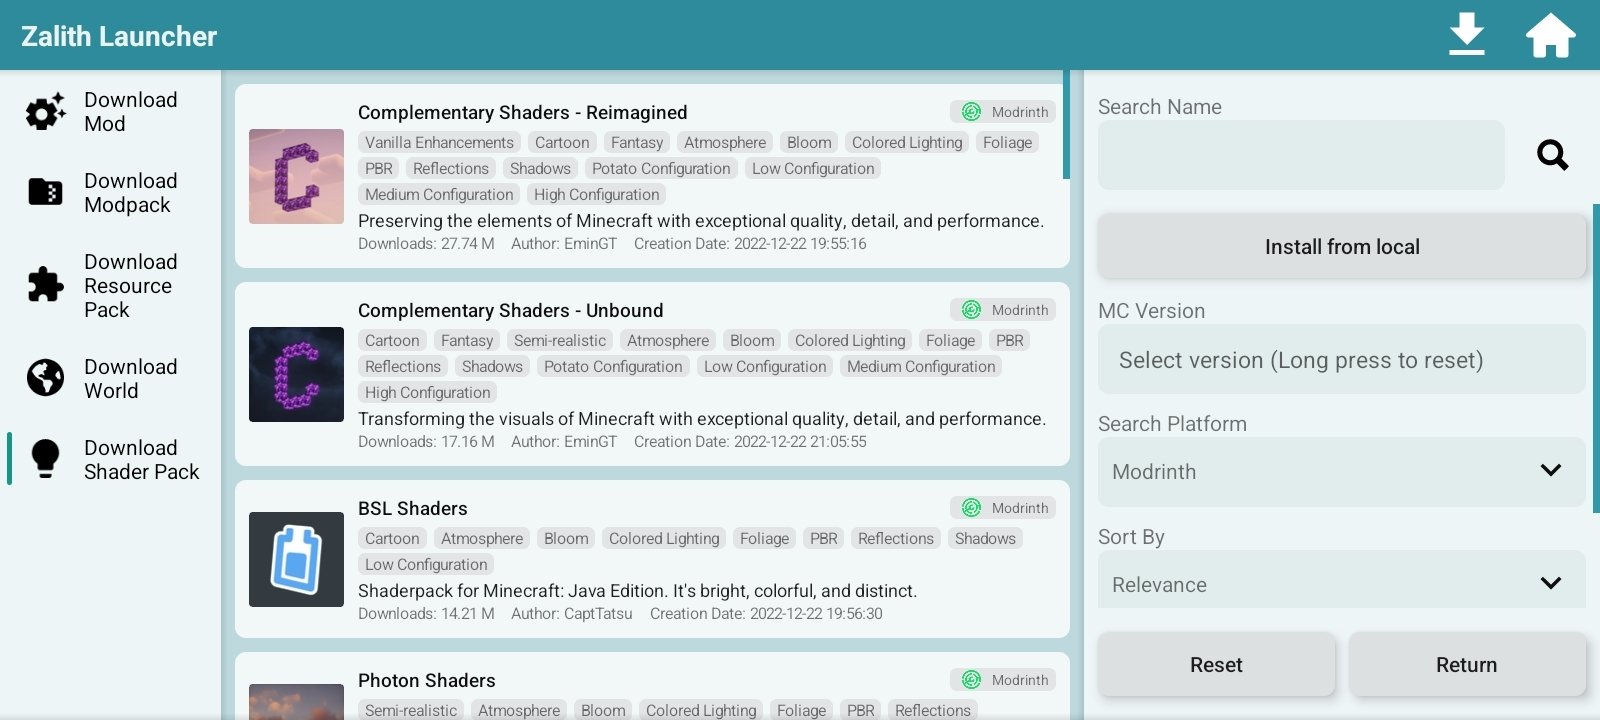Expand the Search Platform Modrinth dropdown
1600x720 pixels.
[1341, 471]
